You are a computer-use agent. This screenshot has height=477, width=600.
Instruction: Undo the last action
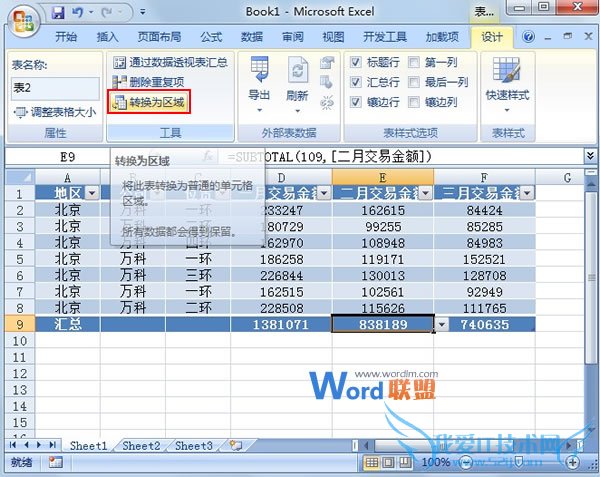click(x=77, y=13)
